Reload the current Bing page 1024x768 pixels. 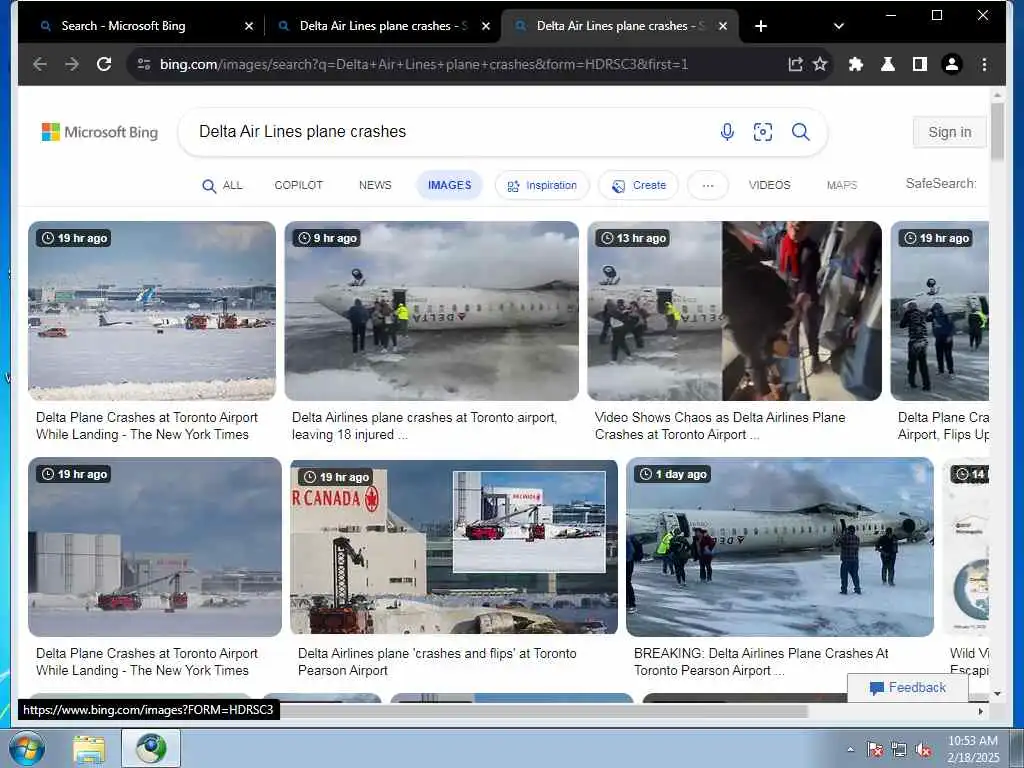click(104, 64)
